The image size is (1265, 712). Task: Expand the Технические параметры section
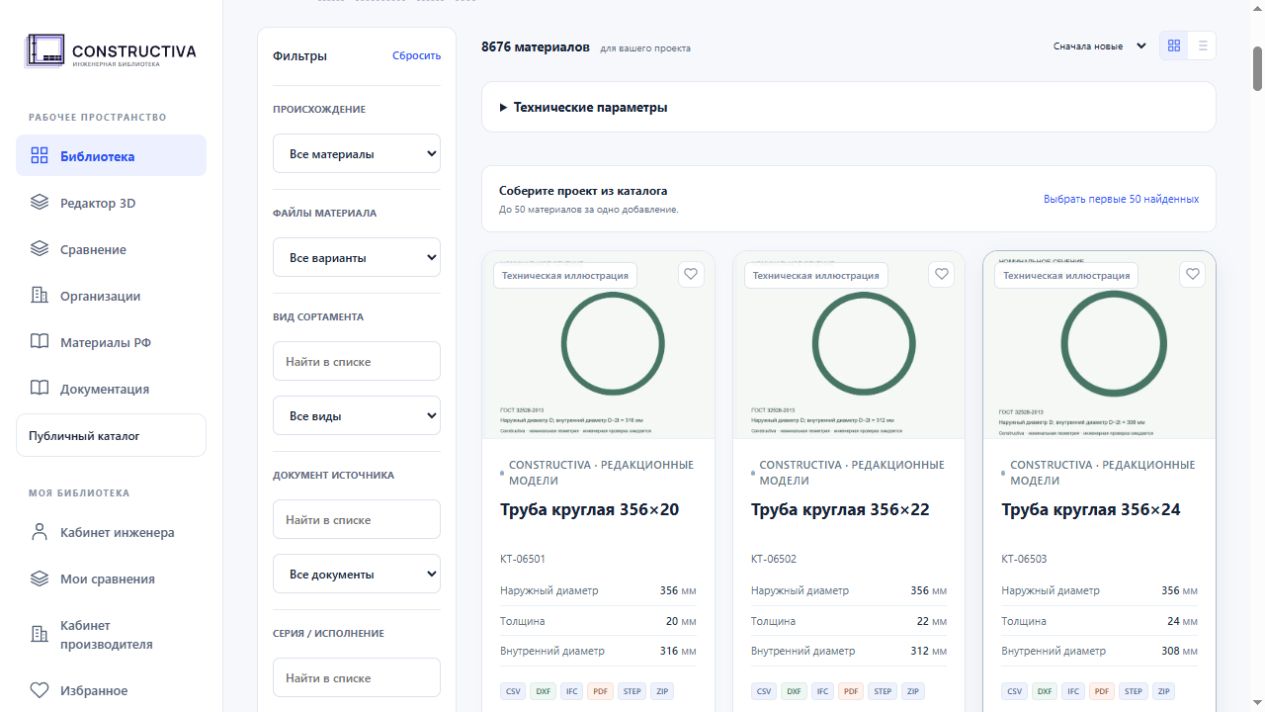[x=849, y=107]
